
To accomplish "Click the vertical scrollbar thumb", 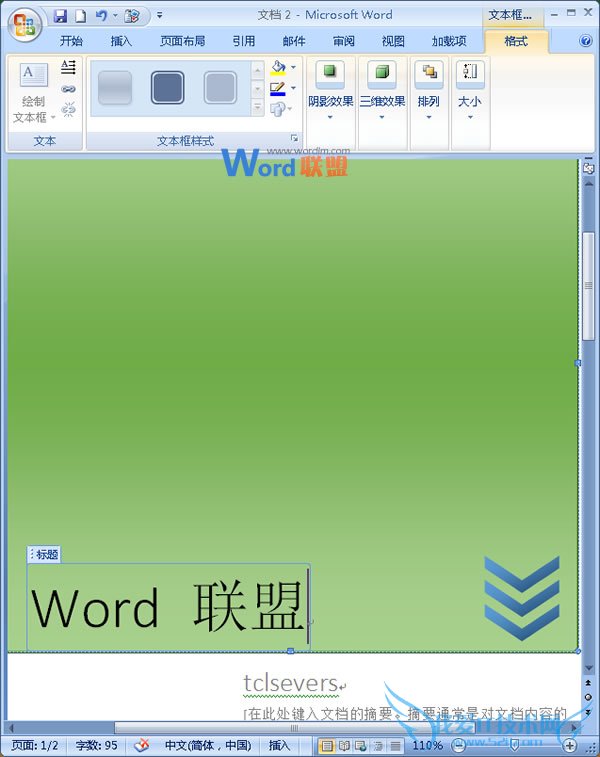I will 588,285.
